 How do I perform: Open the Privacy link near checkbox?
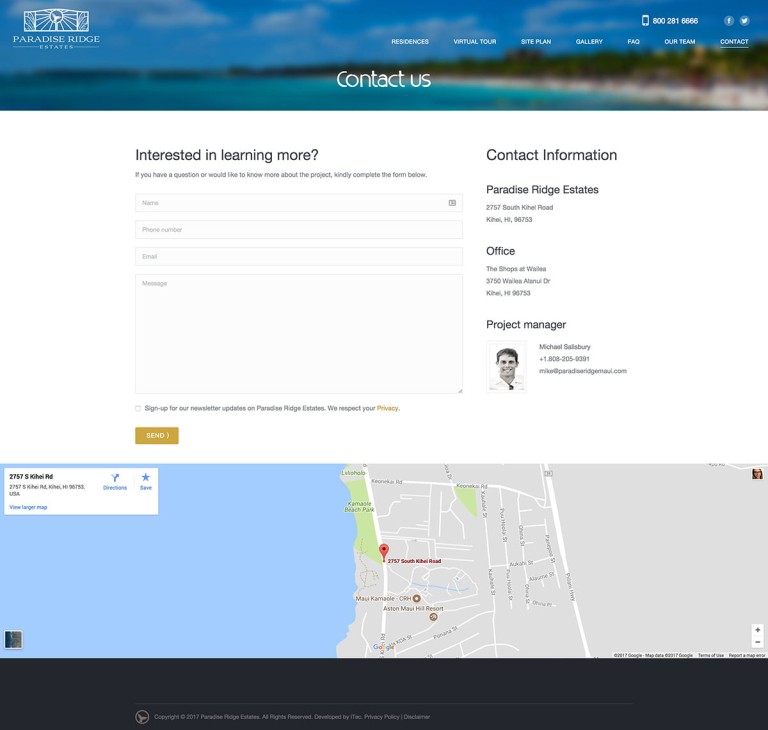pyautogui.click(x=387, y=408)
